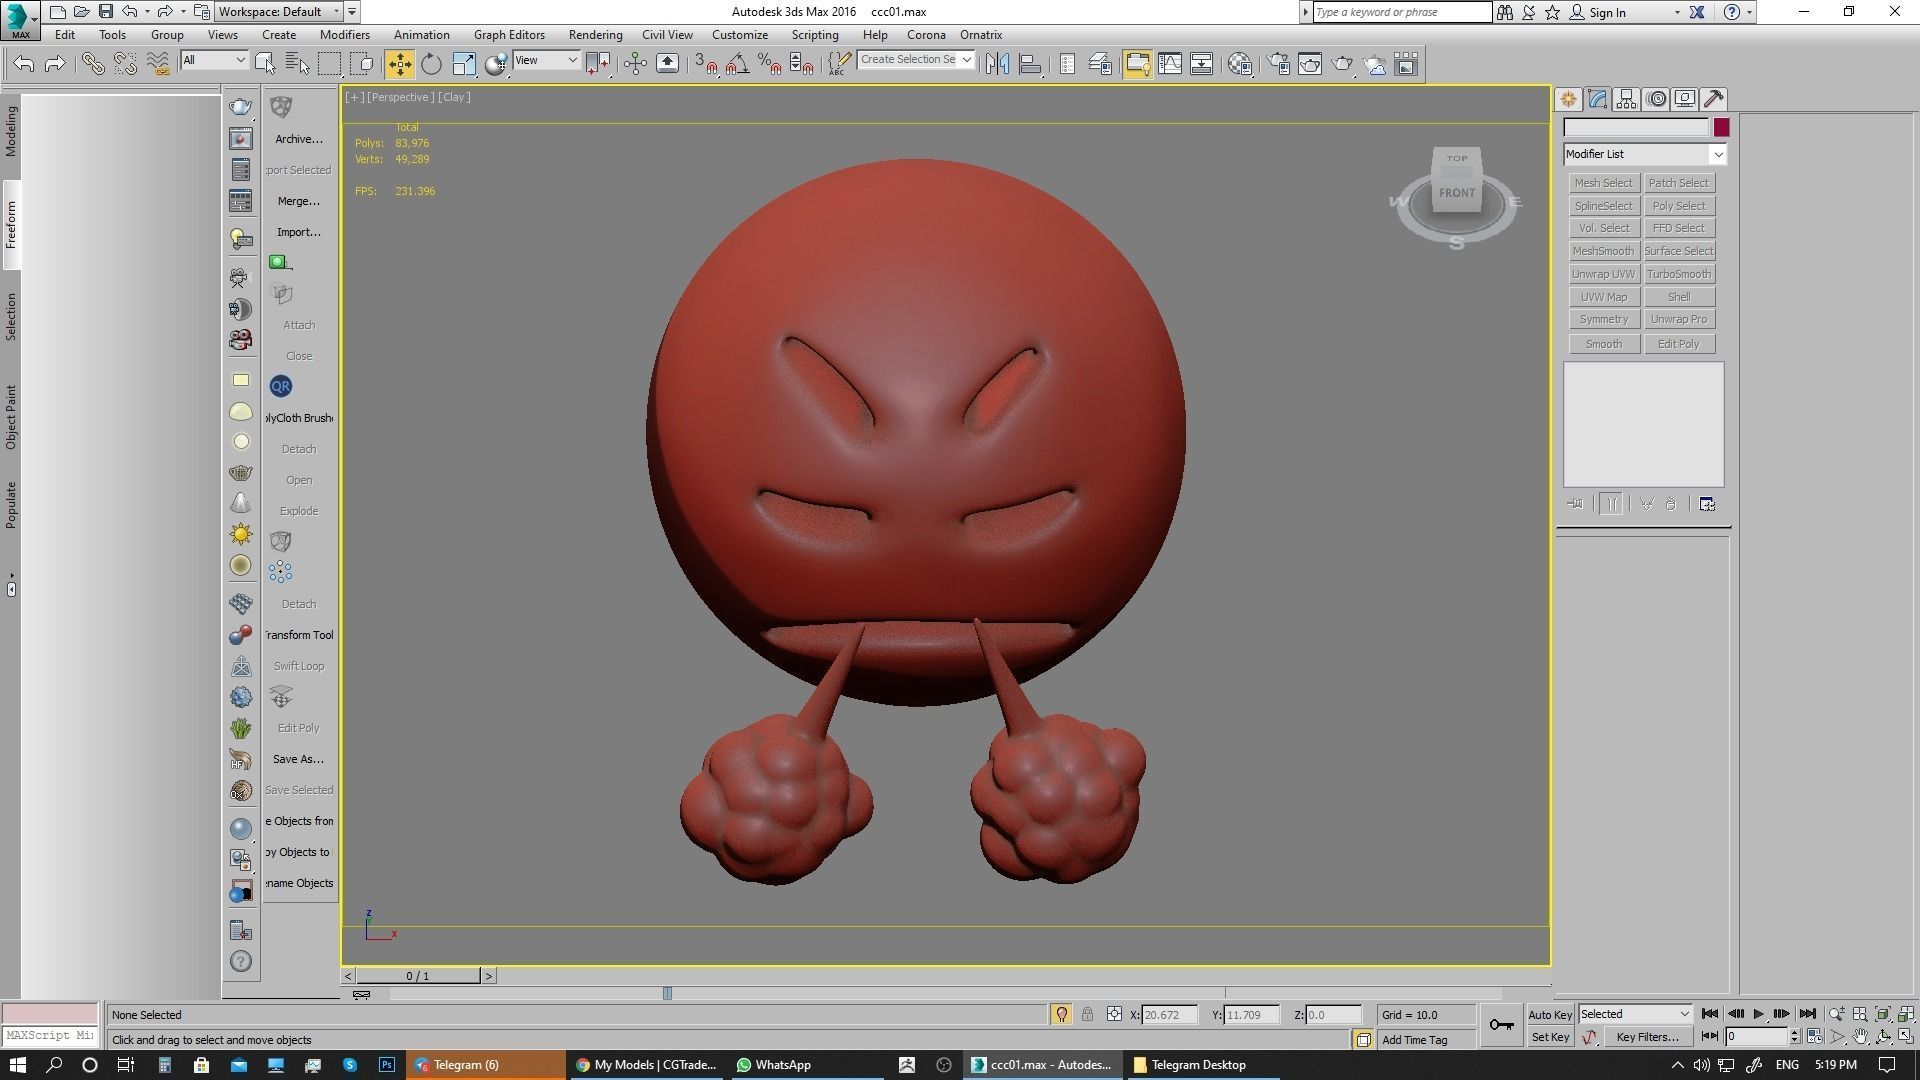Switch to the Hierarchy panel icon
This screenshot has height=1080, width=1920.
[1626, 99]
